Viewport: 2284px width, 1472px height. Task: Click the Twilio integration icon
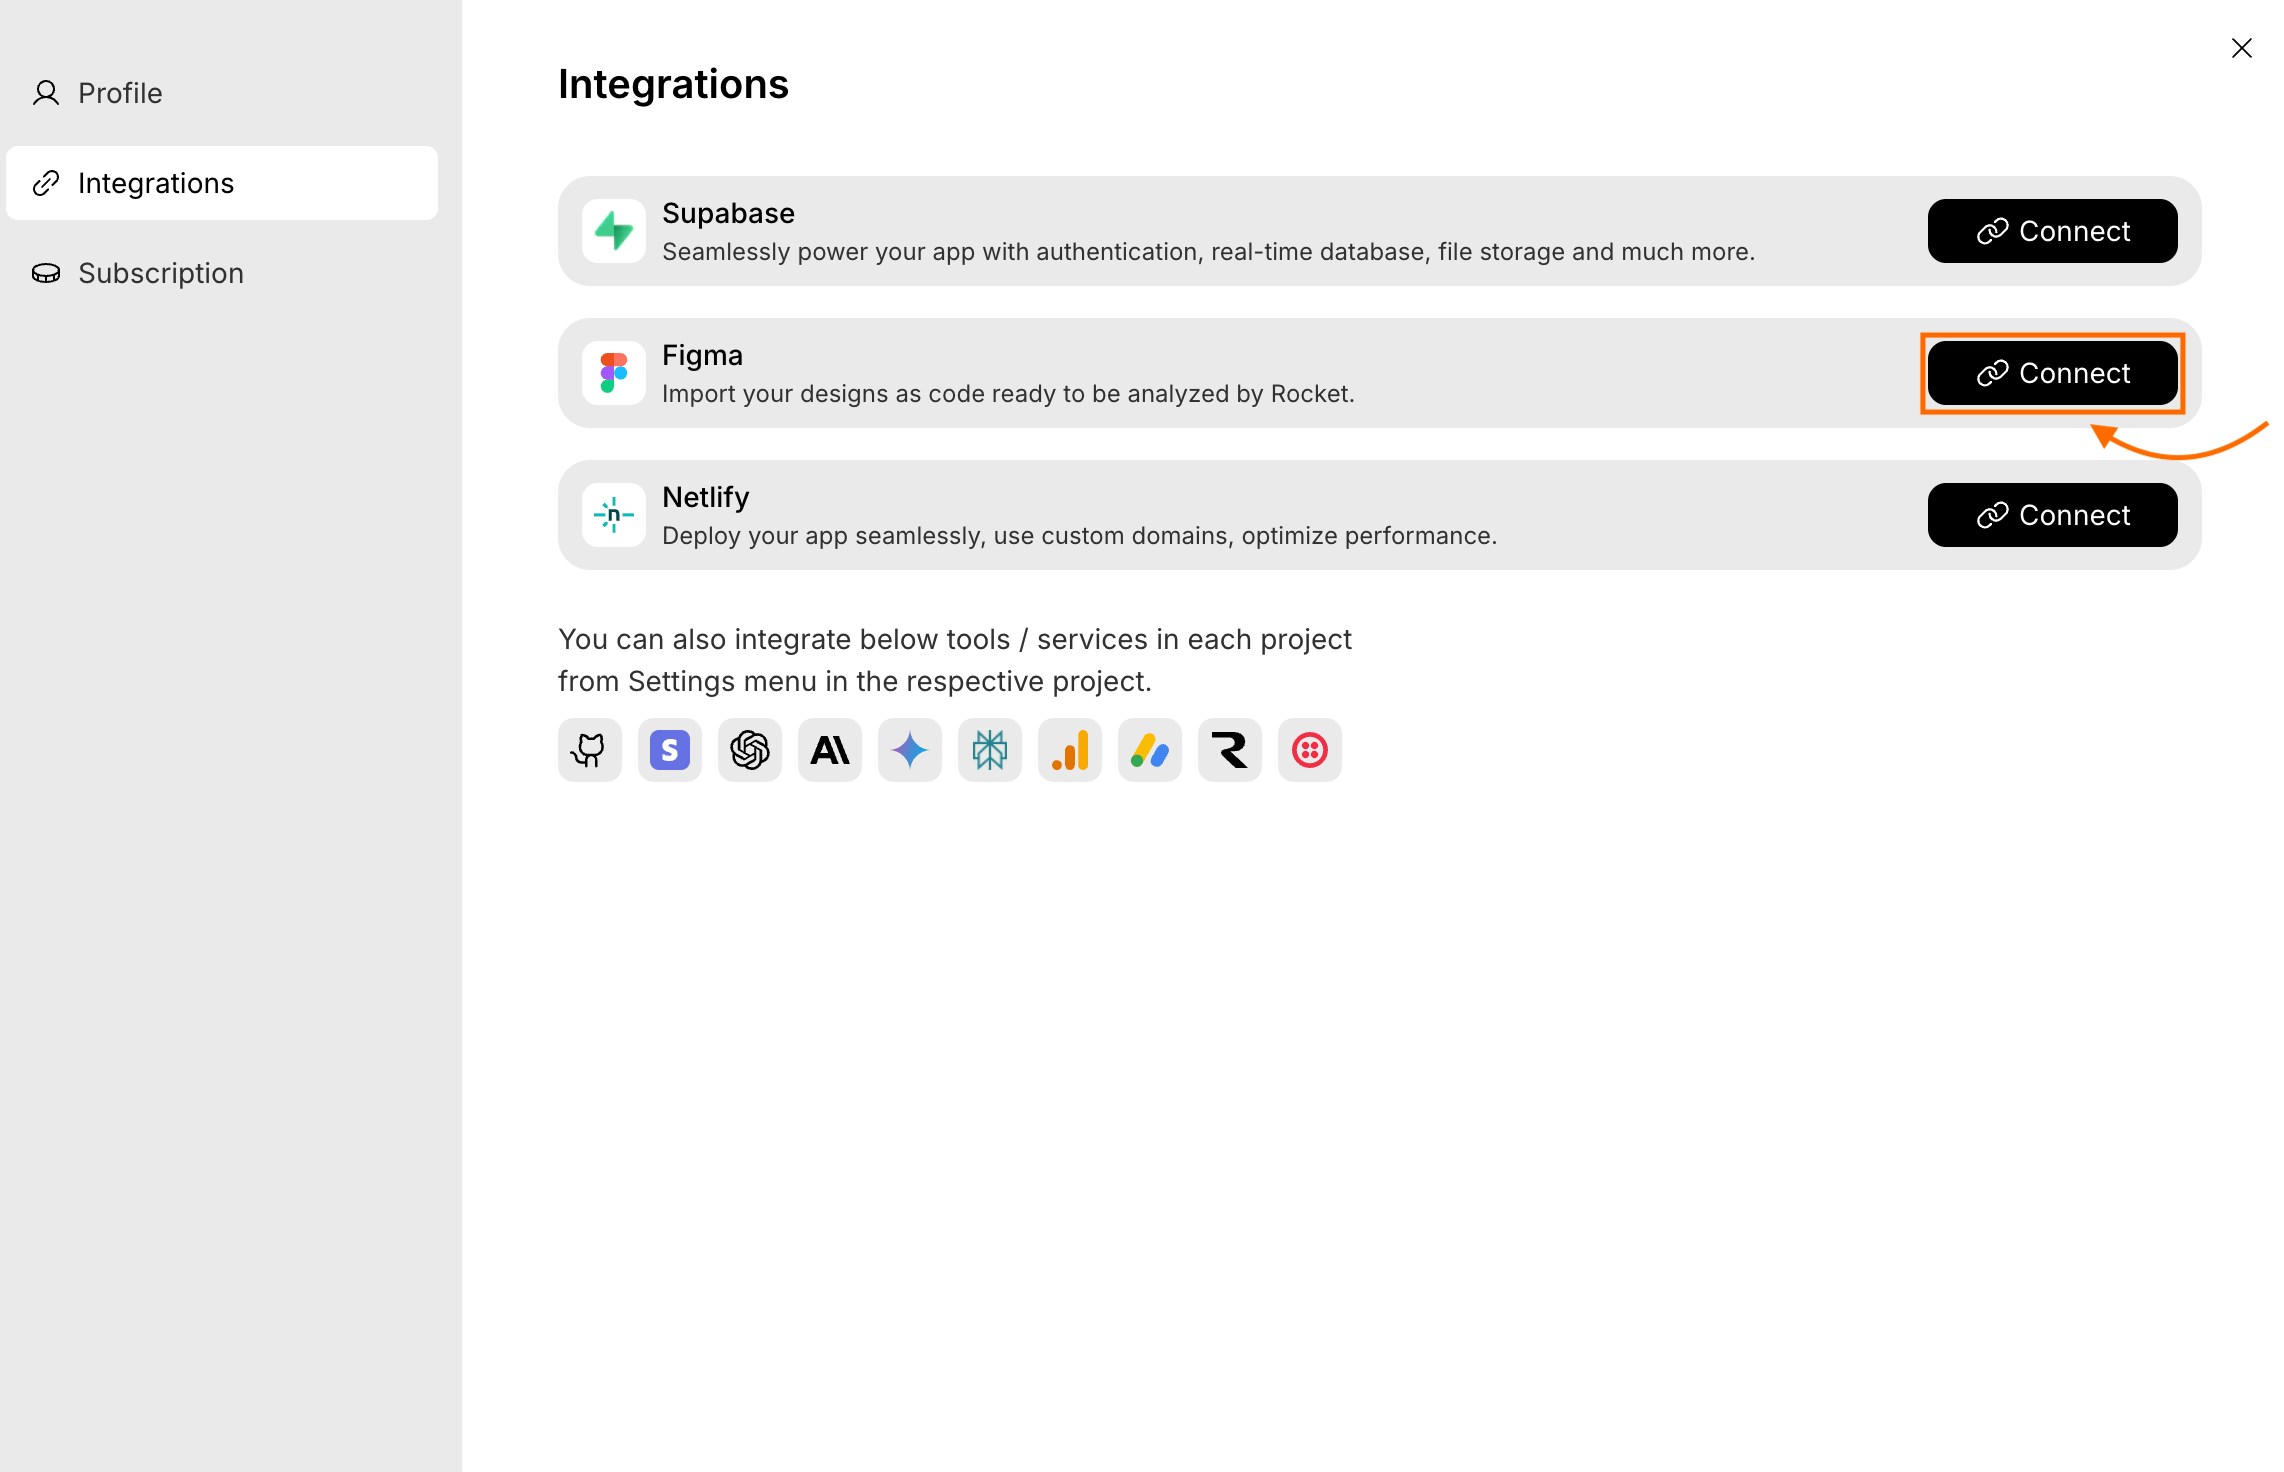point(1309,750)
